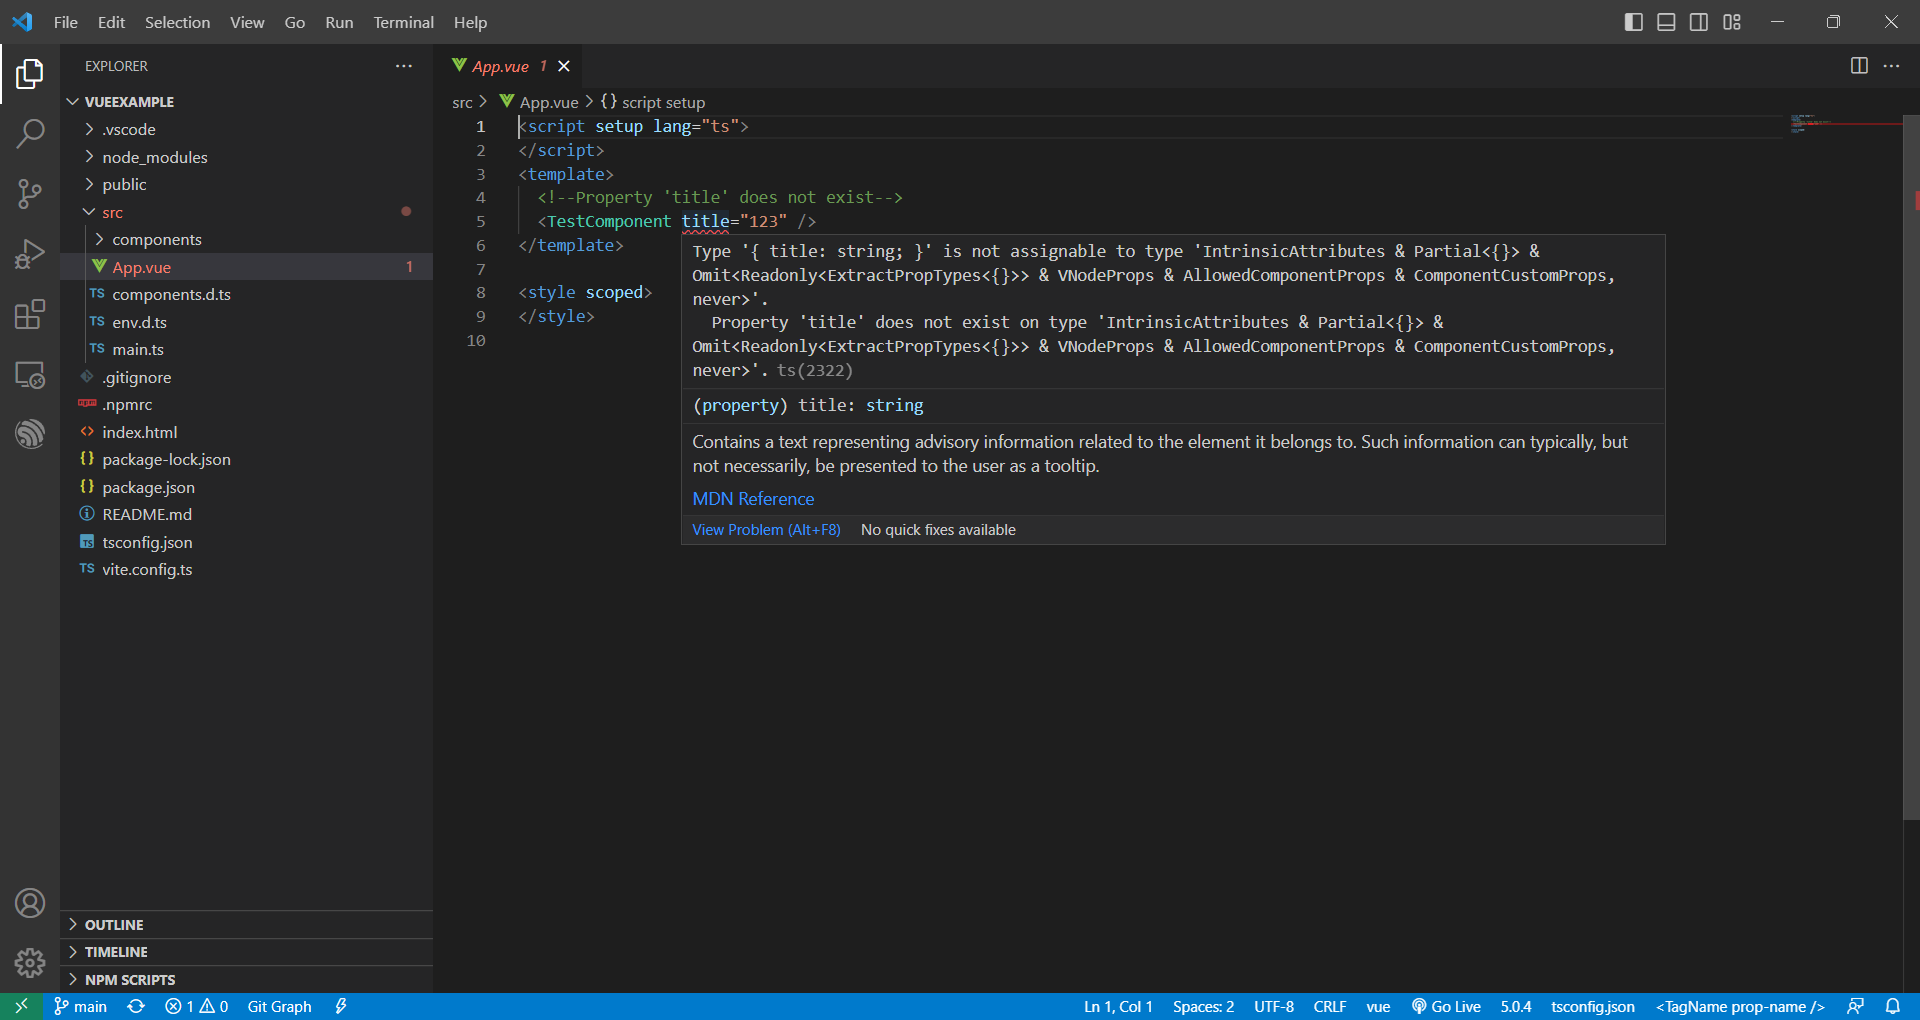This screenshot has width=1920, height=1020.
Task: Click the MDN Reference link
Action: pos(753,499)
